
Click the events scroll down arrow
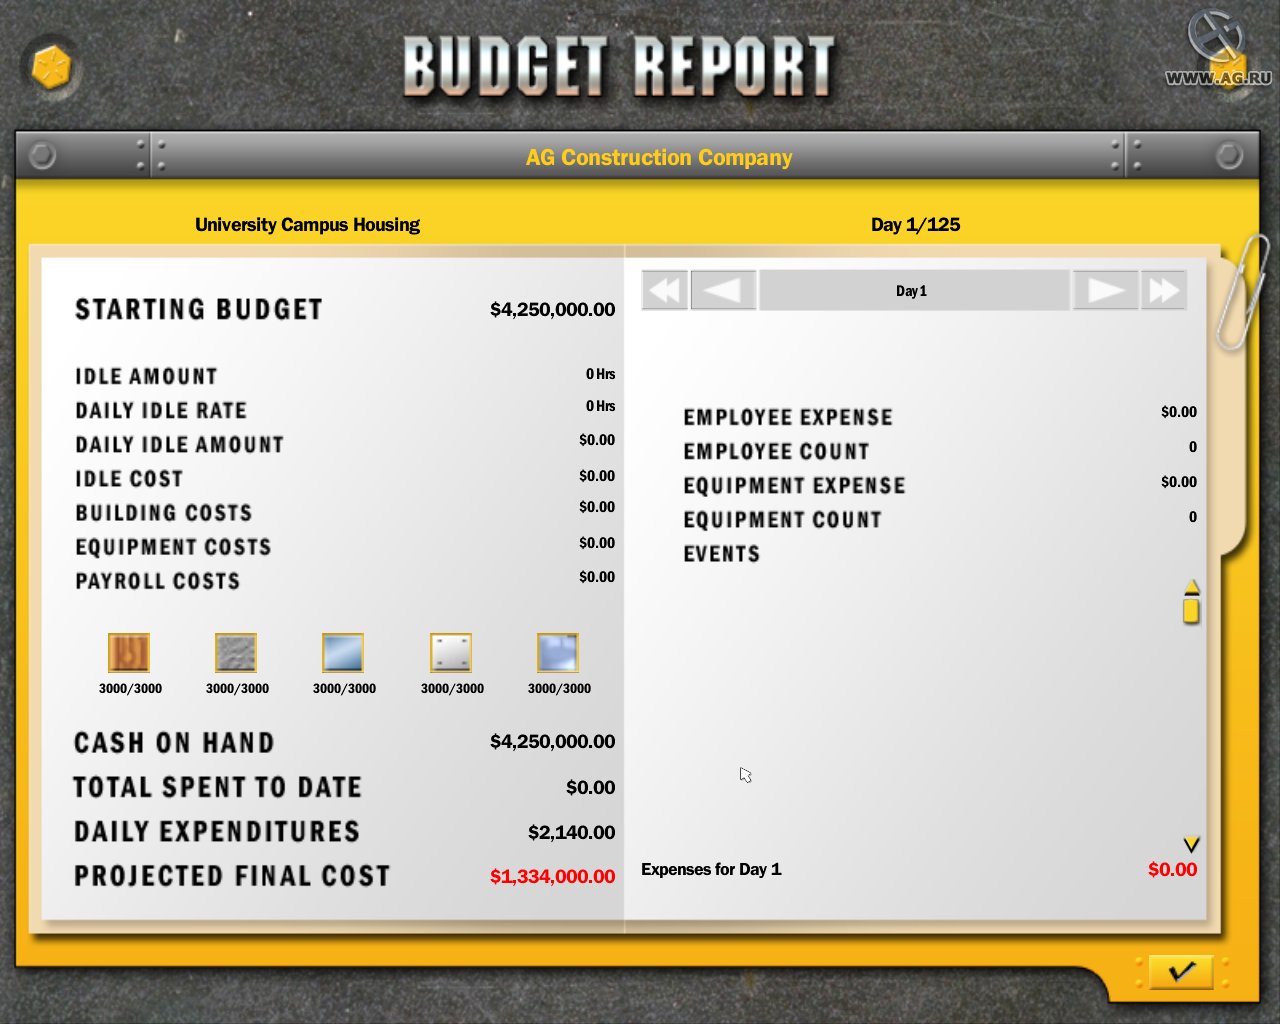(1191, 845)
